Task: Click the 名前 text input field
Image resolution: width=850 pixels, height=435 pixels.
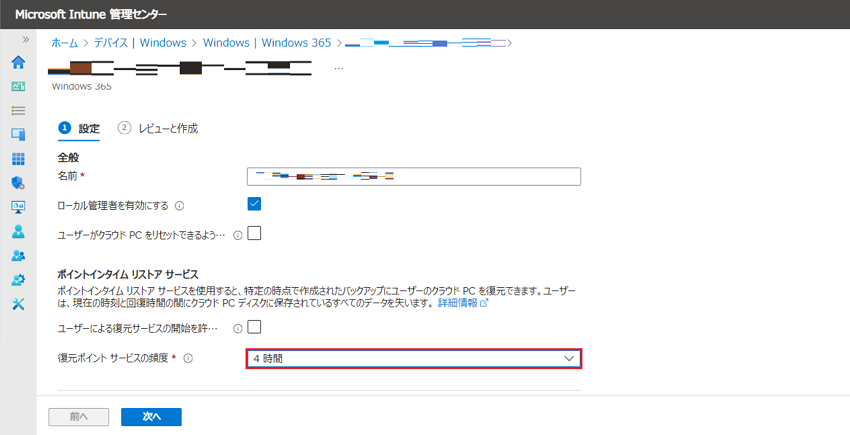Action: tap(414, 176)
